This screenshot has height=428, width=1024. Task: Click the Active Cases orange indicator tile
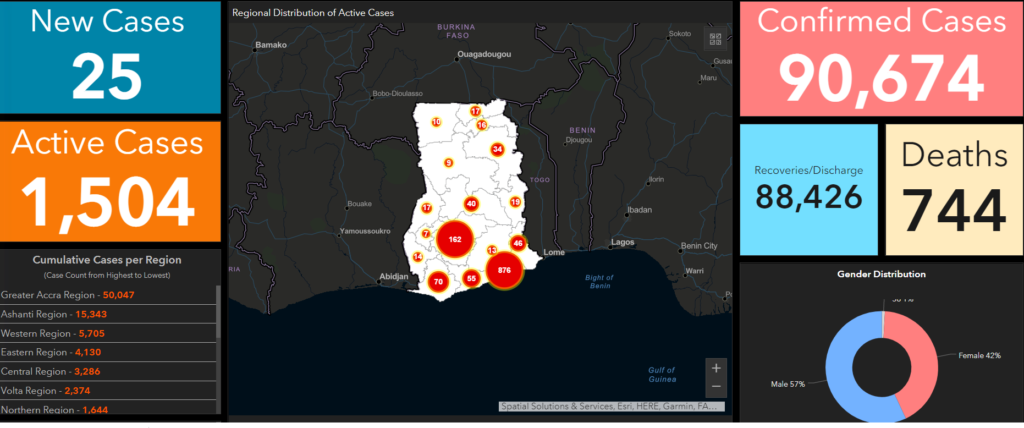pyautogui.click(x=110, y=182)
